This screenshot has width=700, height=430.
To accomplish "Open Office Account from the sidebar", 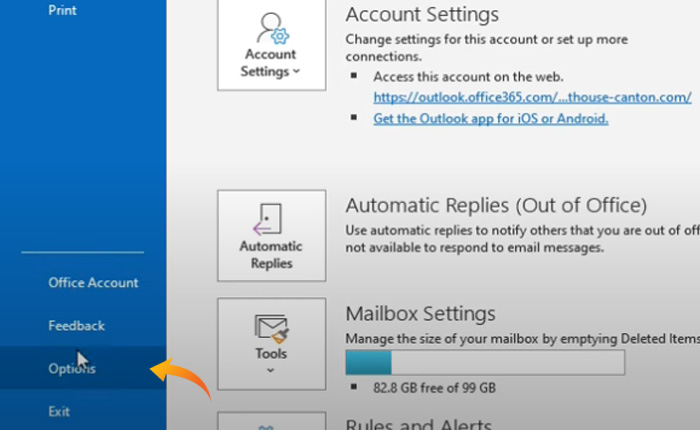I will coord(93,283).
